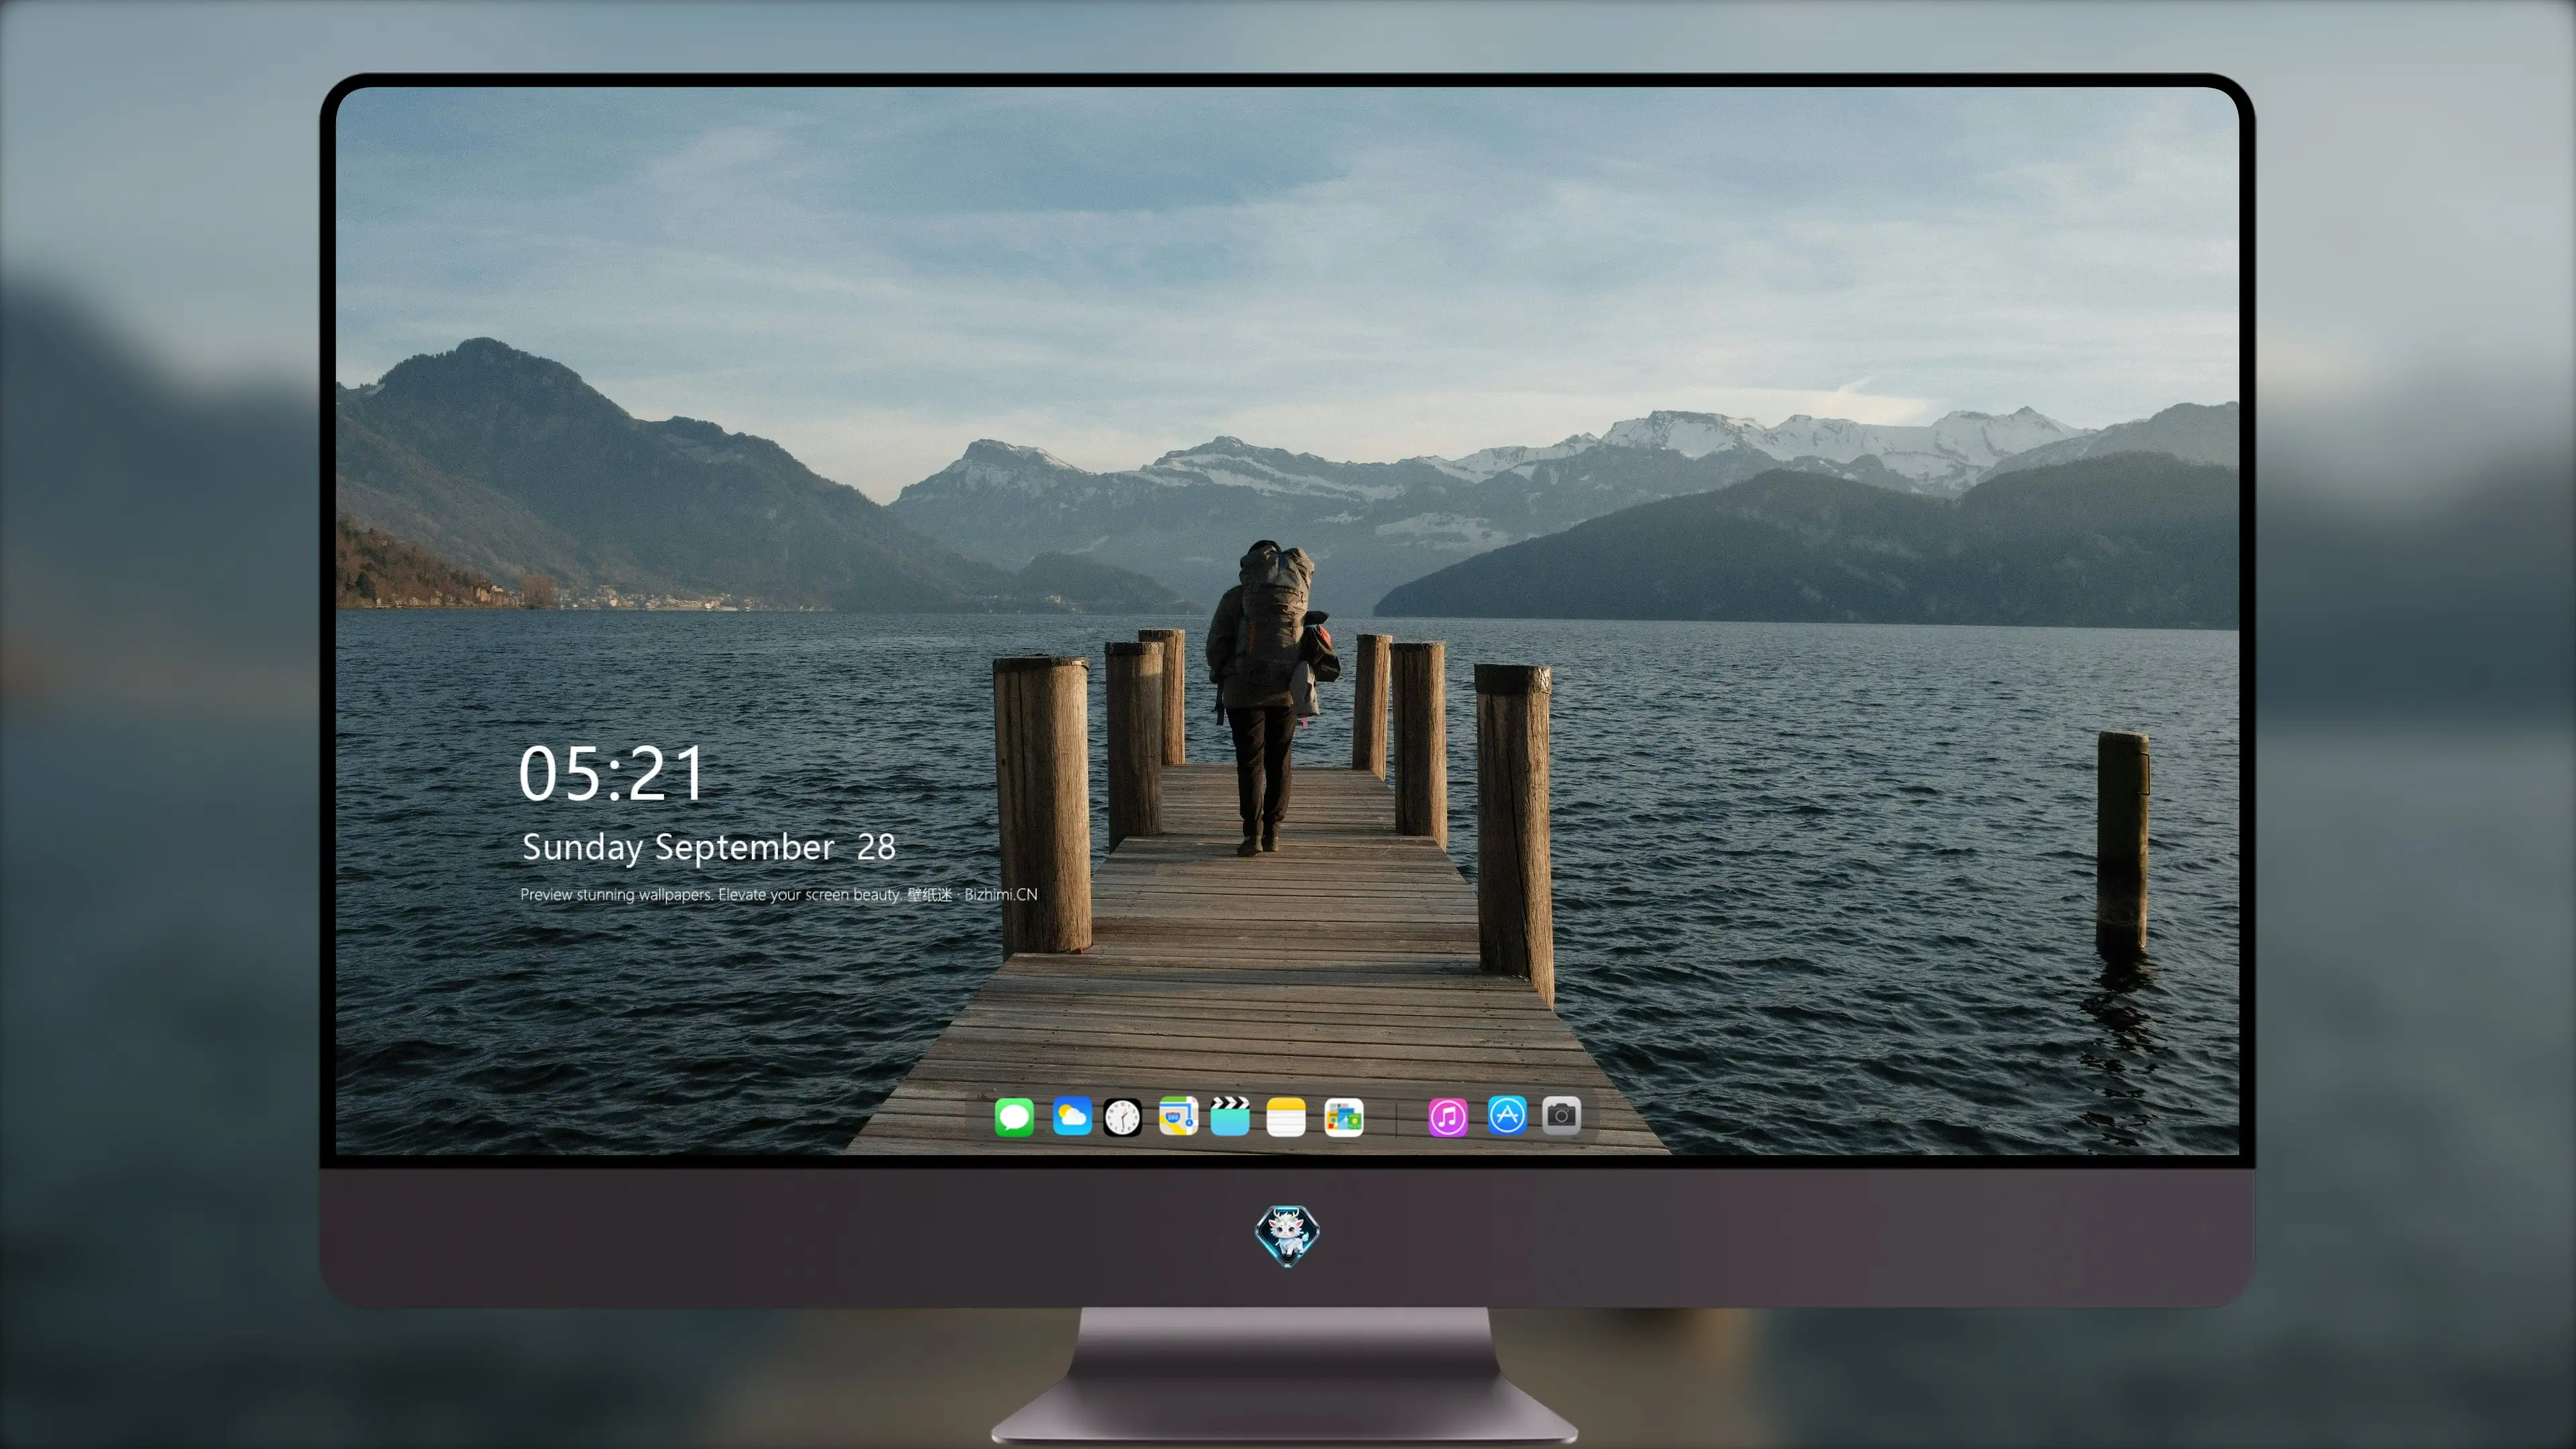The width and height of the screenshot is (2576, 1449).
Task: Click the 'Preview stunning wallpapers' caption text
Action: pyautogui.click(x=778, y=895)
